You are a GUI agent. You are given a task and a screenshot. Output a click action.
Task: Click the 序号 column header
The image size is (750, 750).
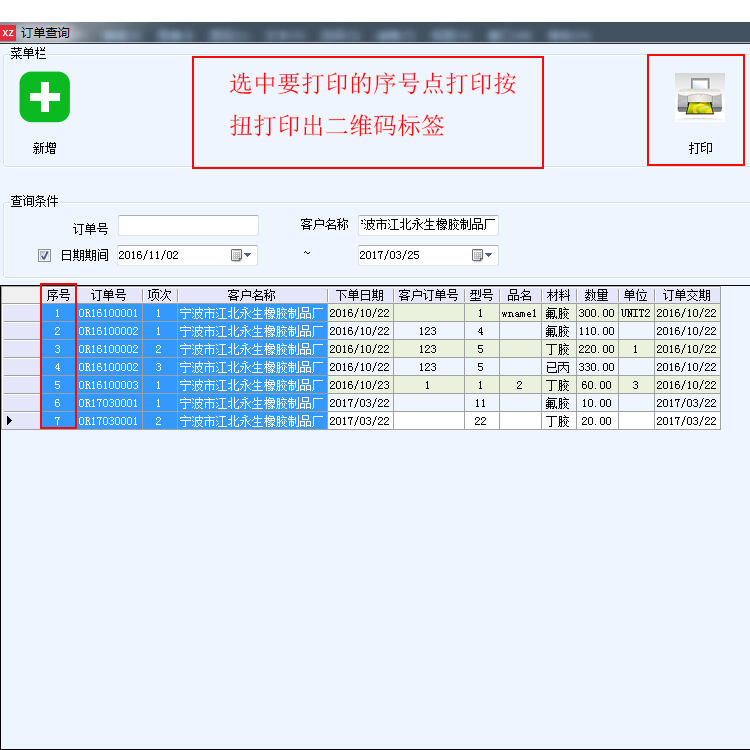58,295
